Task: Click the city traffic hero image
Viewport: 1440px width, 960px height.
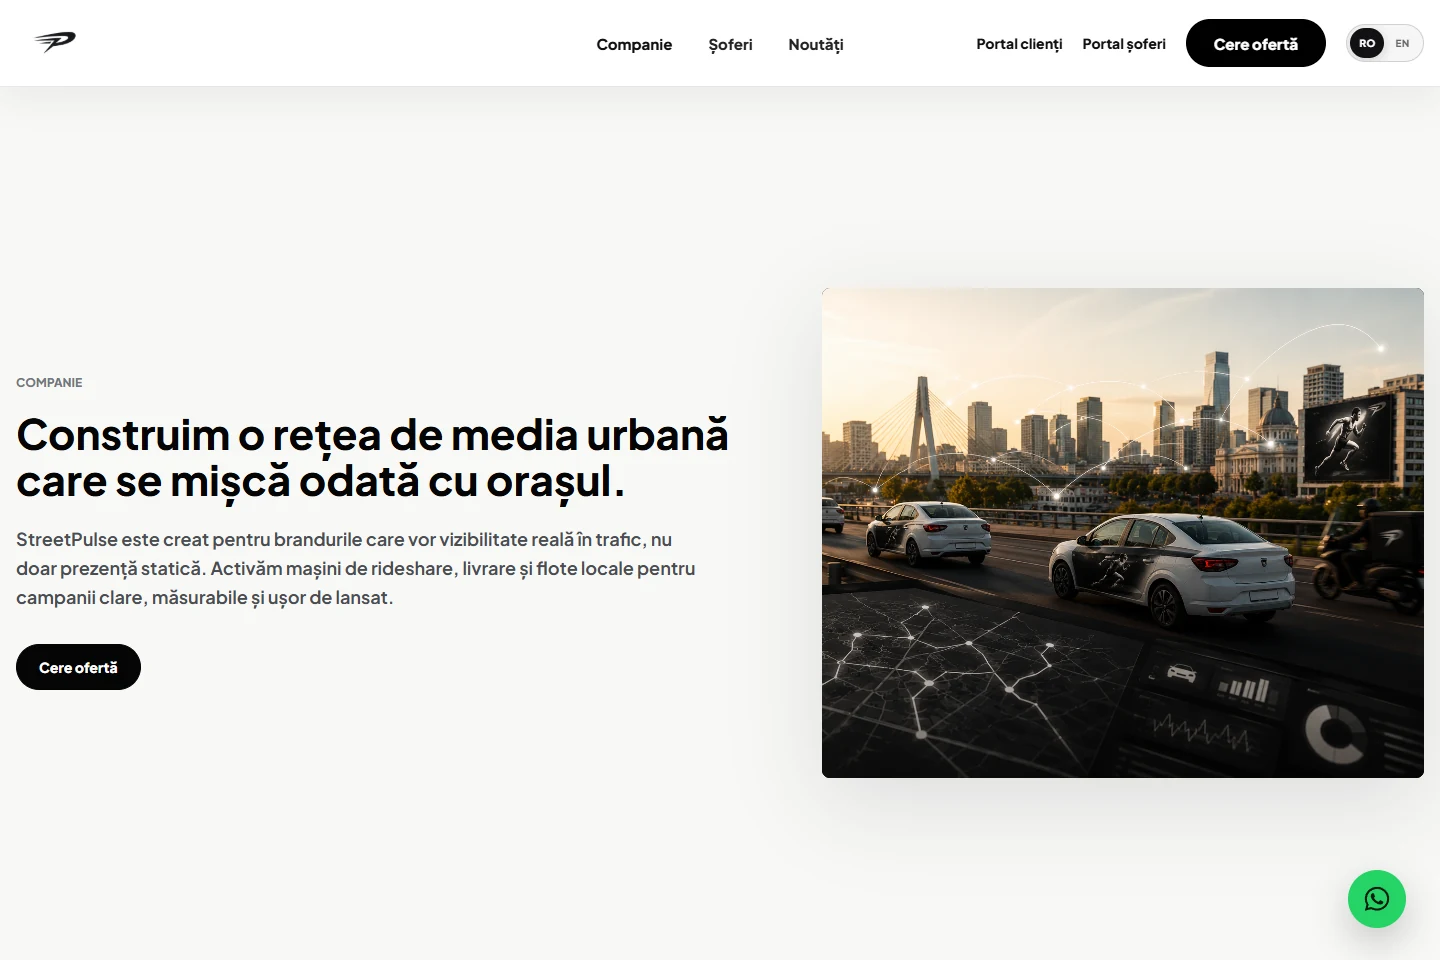Action: [1123, 533]
